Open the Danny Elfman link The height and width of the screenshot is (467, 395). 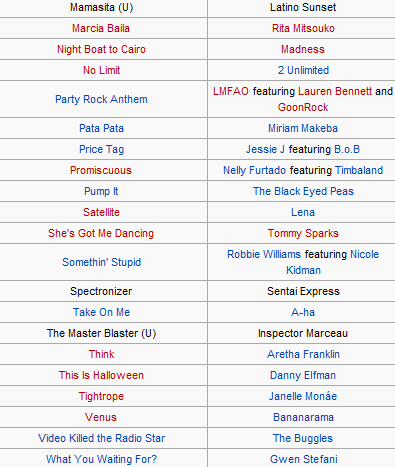tap(303, 375)
